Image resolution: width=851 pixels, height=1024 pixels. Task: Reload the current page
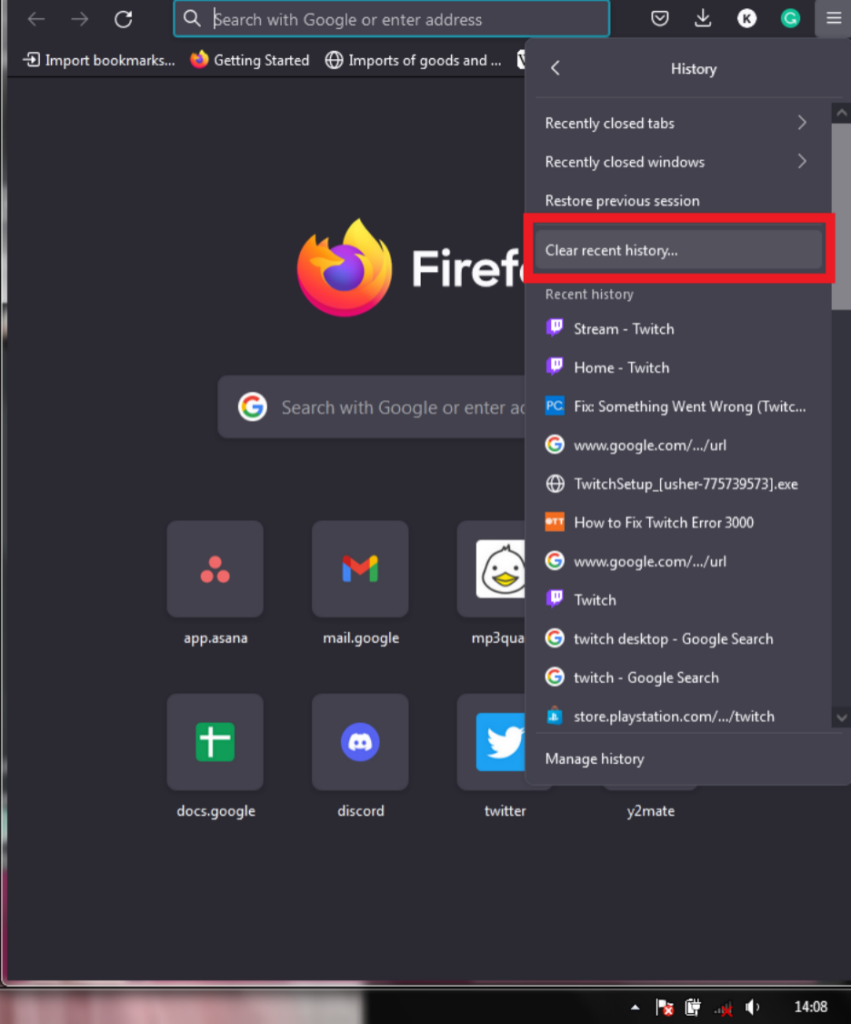click(123, 19)
